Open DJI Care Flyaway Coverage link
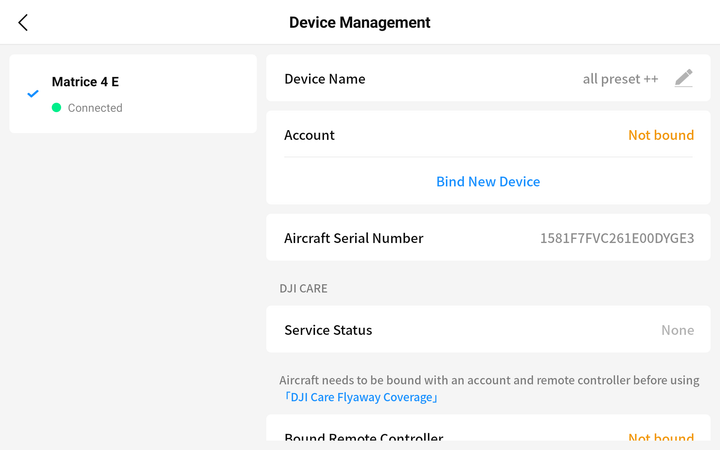The image size is (720, 450). click(360, 397)
